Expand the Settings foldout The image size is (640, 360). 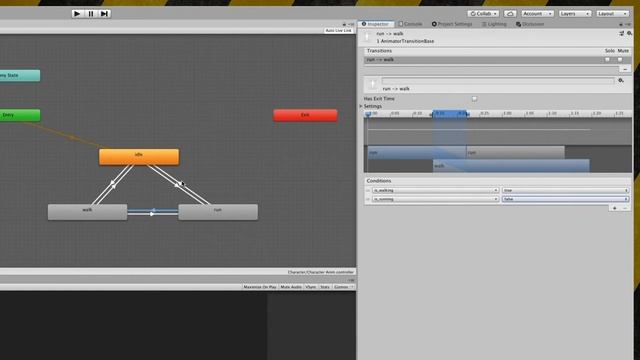361,106
